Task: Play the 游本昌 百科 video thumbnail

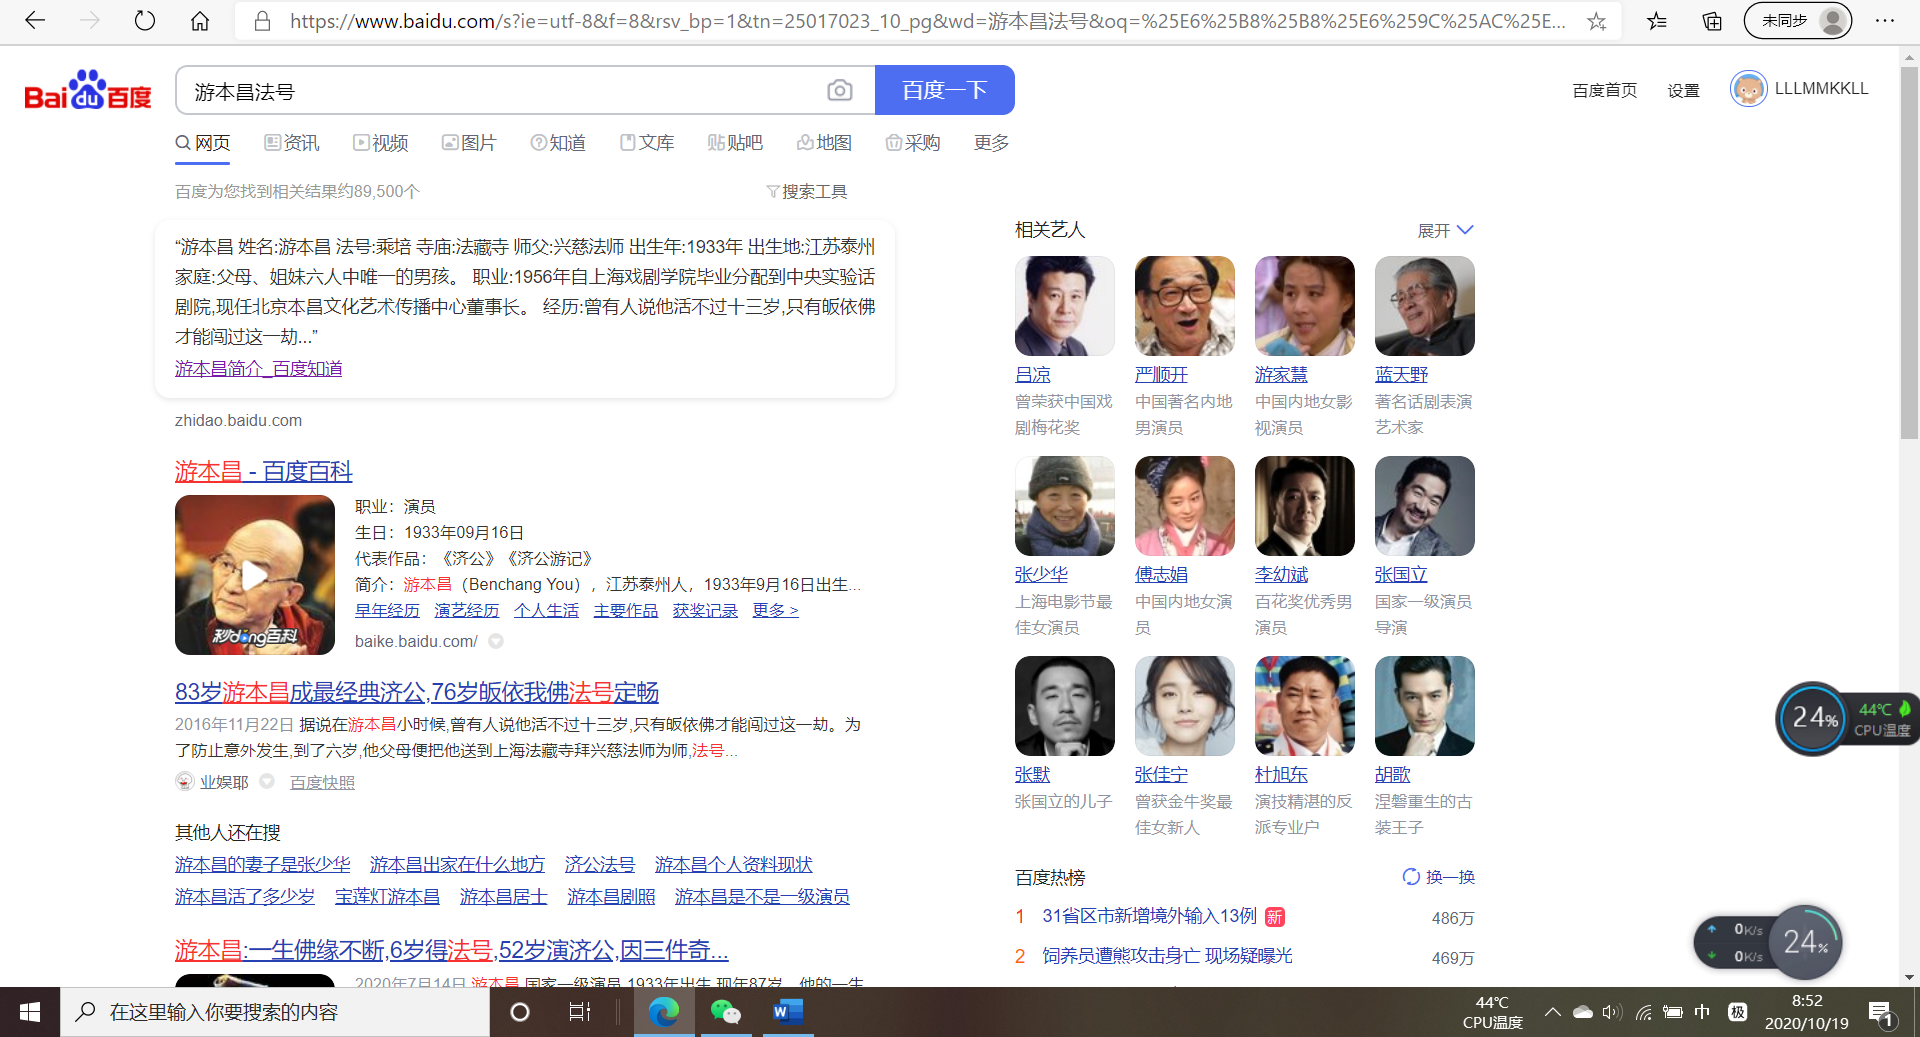Action: 255,575
